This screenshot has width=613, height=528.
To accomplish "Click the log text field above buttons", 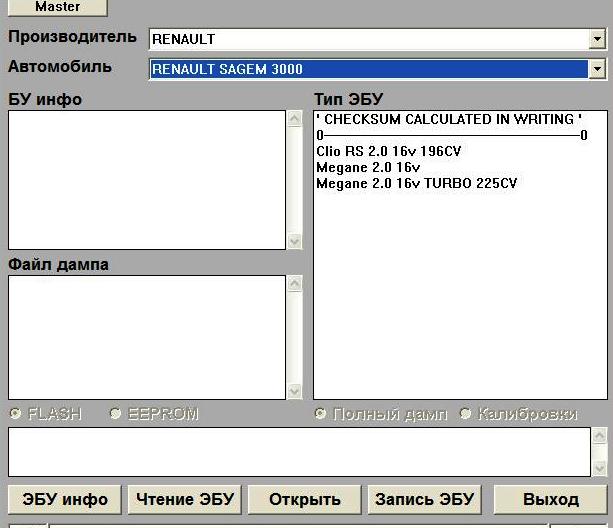I will (x=299, y=452).
